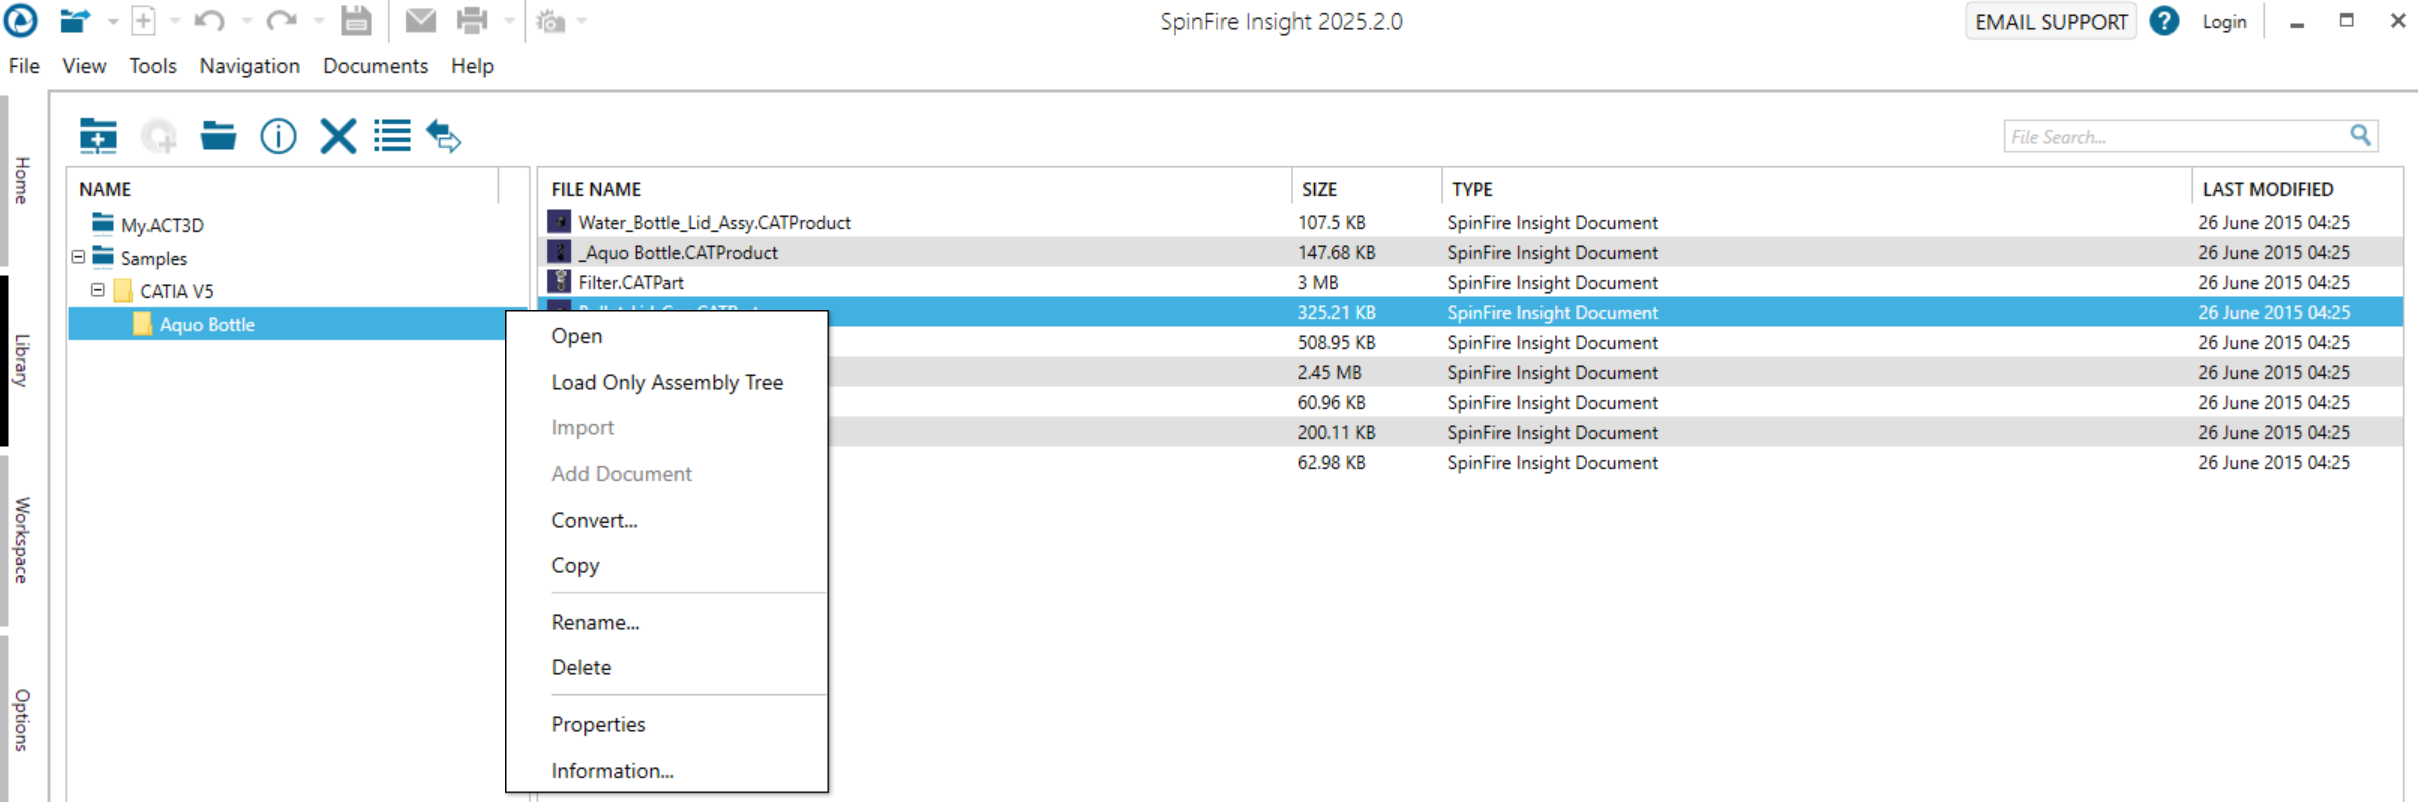Click the blue open folder toolbar icon
The image size is (2418, 802).
point(218,136)
